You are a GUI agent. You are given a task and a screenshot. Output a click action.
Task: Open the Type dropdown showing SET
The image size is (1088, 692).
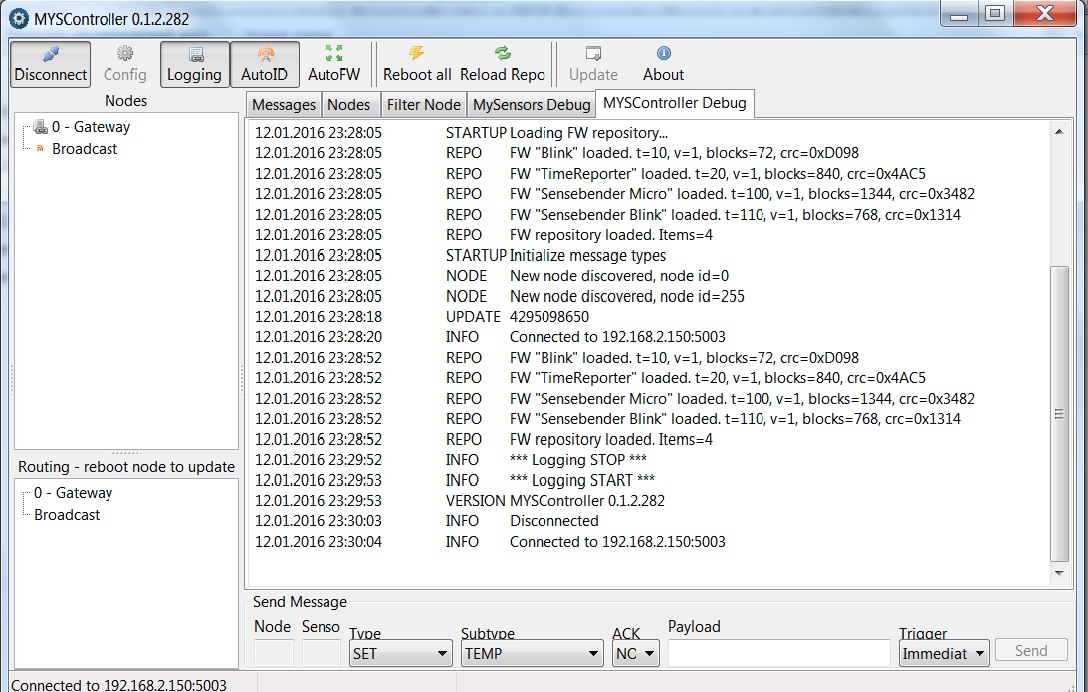401,654
